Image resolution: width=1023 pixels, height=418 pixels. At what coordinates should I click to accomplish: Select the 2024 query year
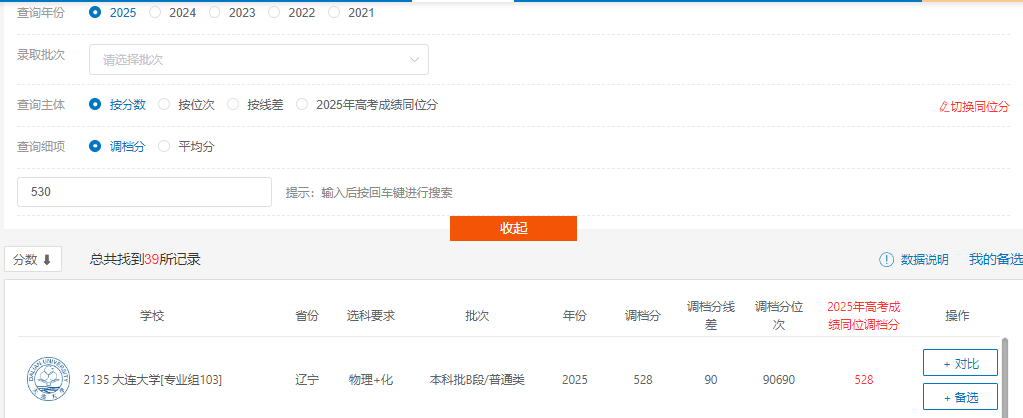pyautogui.click(x=155, y=13)
